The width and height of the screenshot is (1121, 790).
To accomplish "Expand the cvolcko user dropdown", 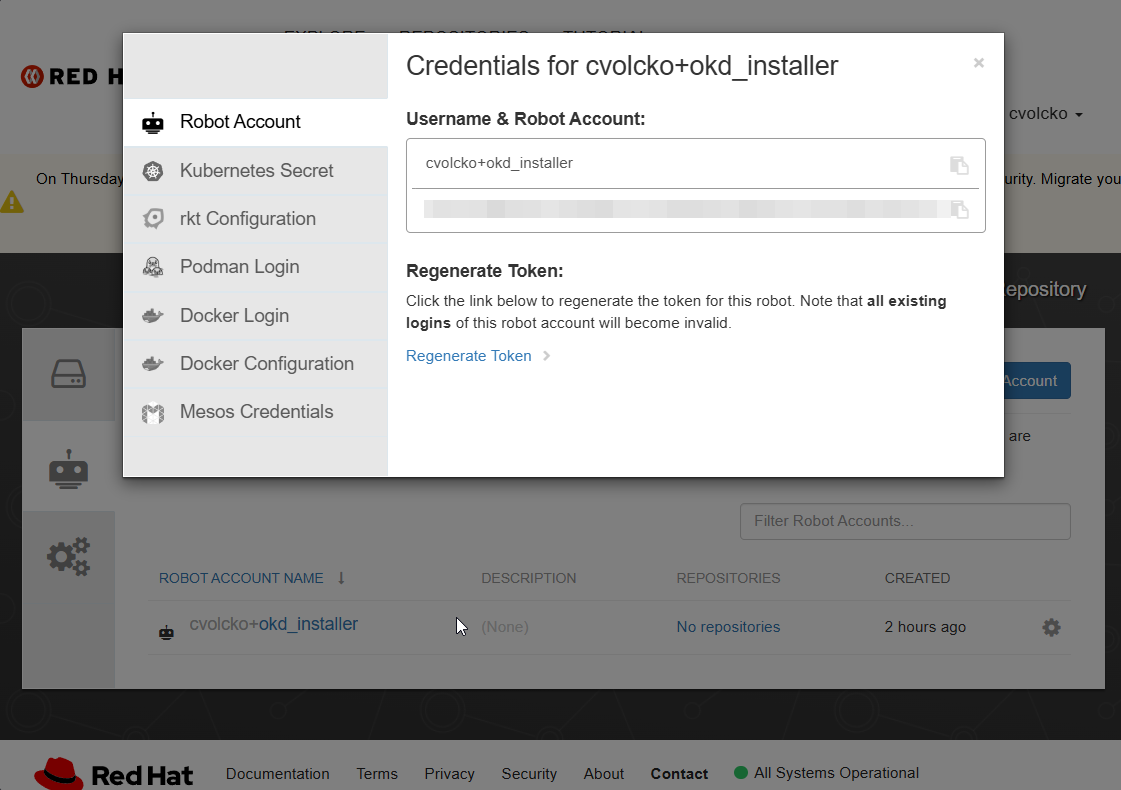I will (1045, 114).
